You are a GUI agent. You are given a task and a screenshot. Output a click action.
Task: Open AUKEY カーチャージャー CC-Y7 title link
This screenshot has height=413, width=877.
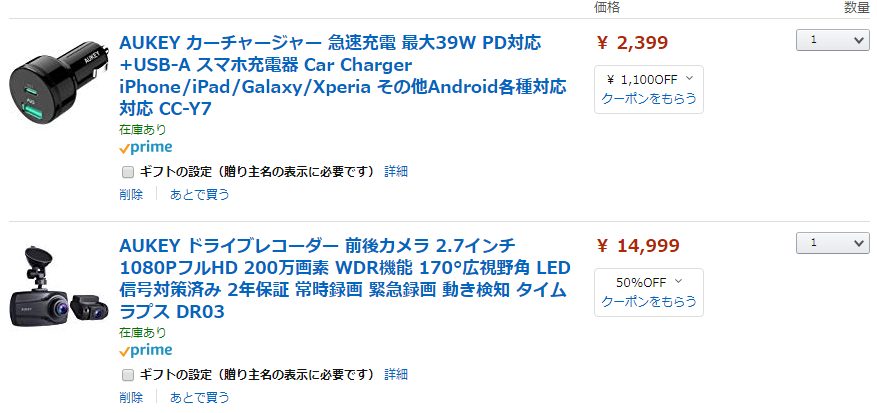[x=343, y=76]
